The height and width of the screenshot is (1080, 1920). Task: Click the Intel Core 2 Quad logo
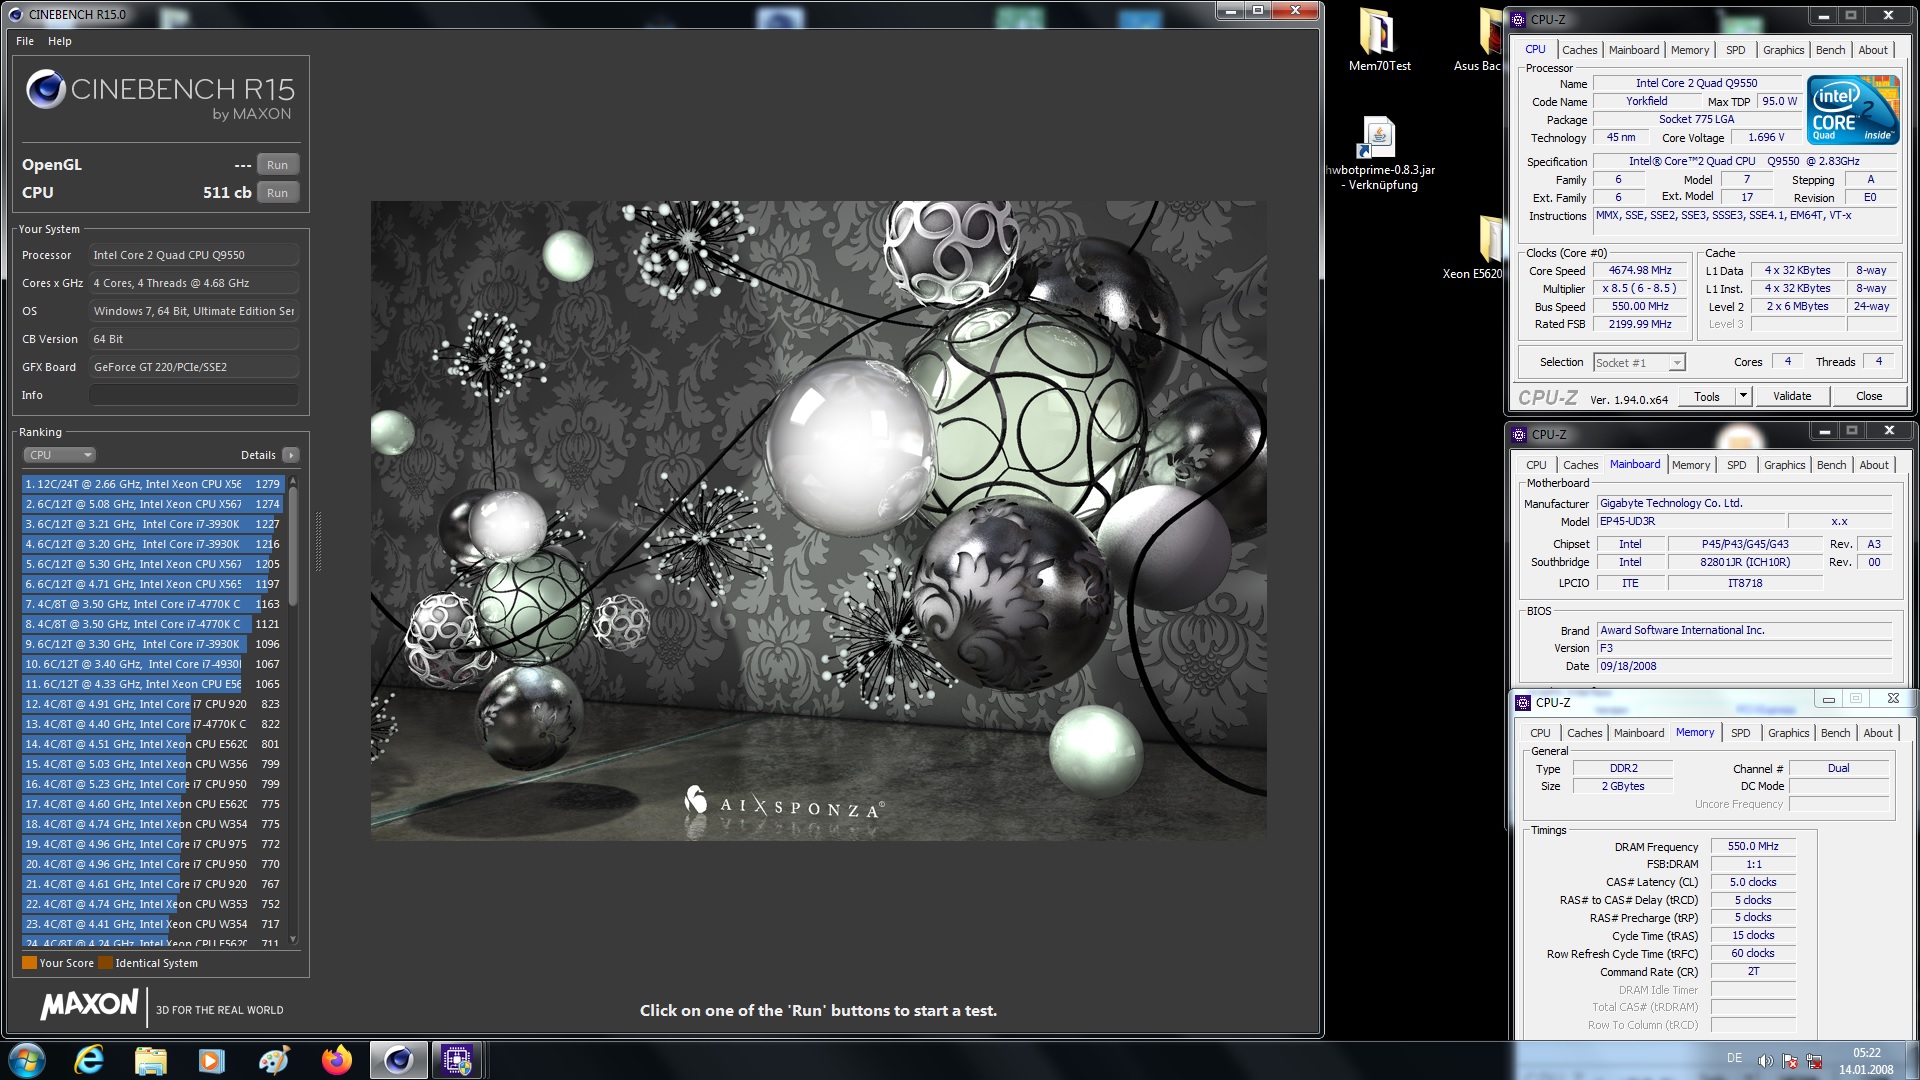pyautogui.click(x=1853, y=109)
